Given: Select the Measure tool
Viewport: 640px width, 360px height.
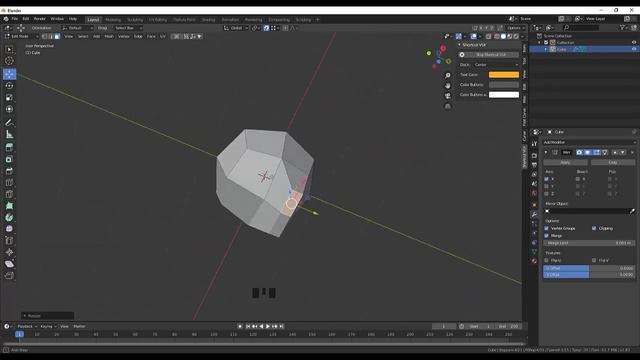Looking at the screenshot, I should [9, 134].
